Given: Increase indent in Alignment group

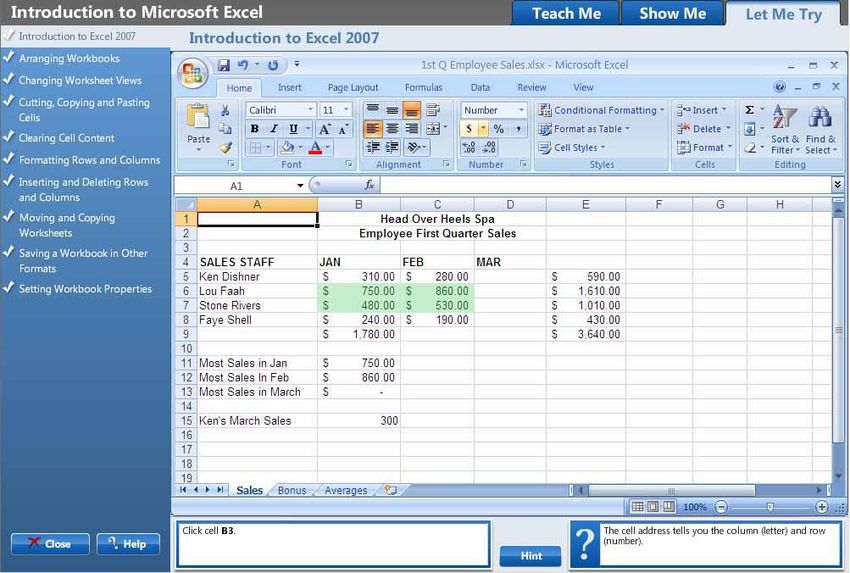Looking at the screenshot, I should tap(392, 147).
